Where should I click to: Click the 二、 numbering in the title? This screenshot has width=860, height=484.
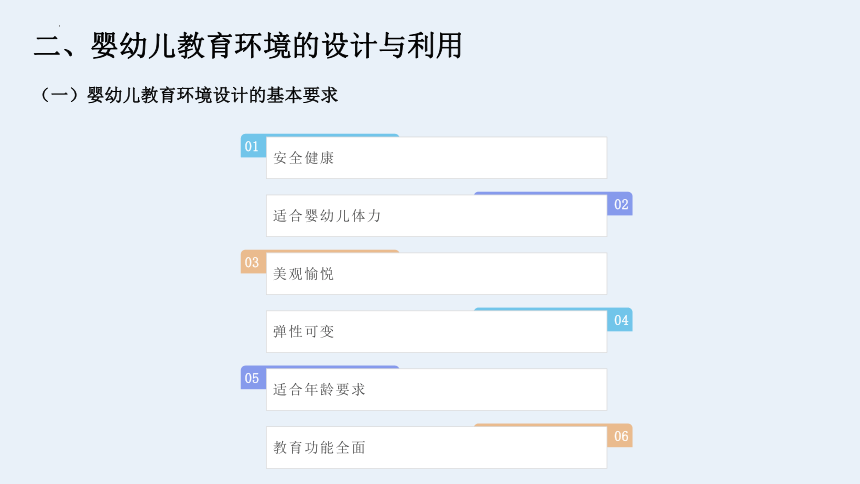click(61, 46)
